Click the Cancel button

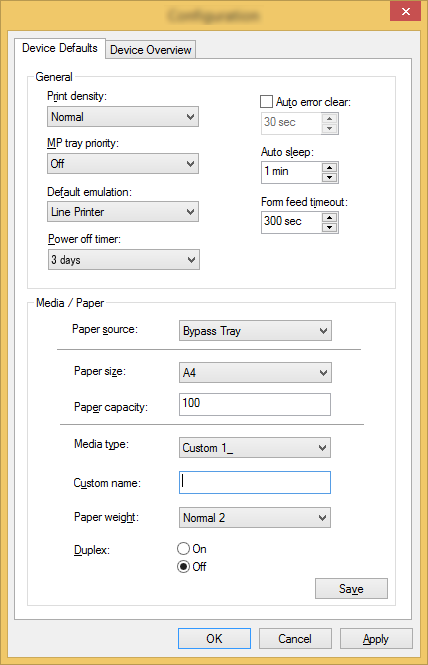click(295, 639)
